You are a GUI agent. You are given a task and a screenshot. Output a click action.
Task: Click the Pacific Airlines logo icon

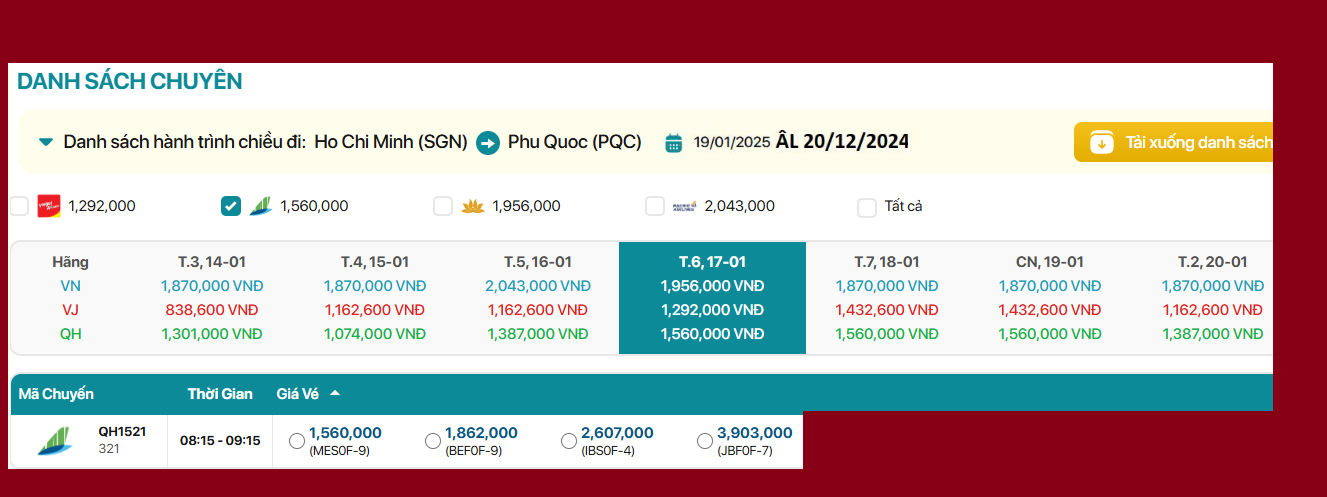[685, 206]
